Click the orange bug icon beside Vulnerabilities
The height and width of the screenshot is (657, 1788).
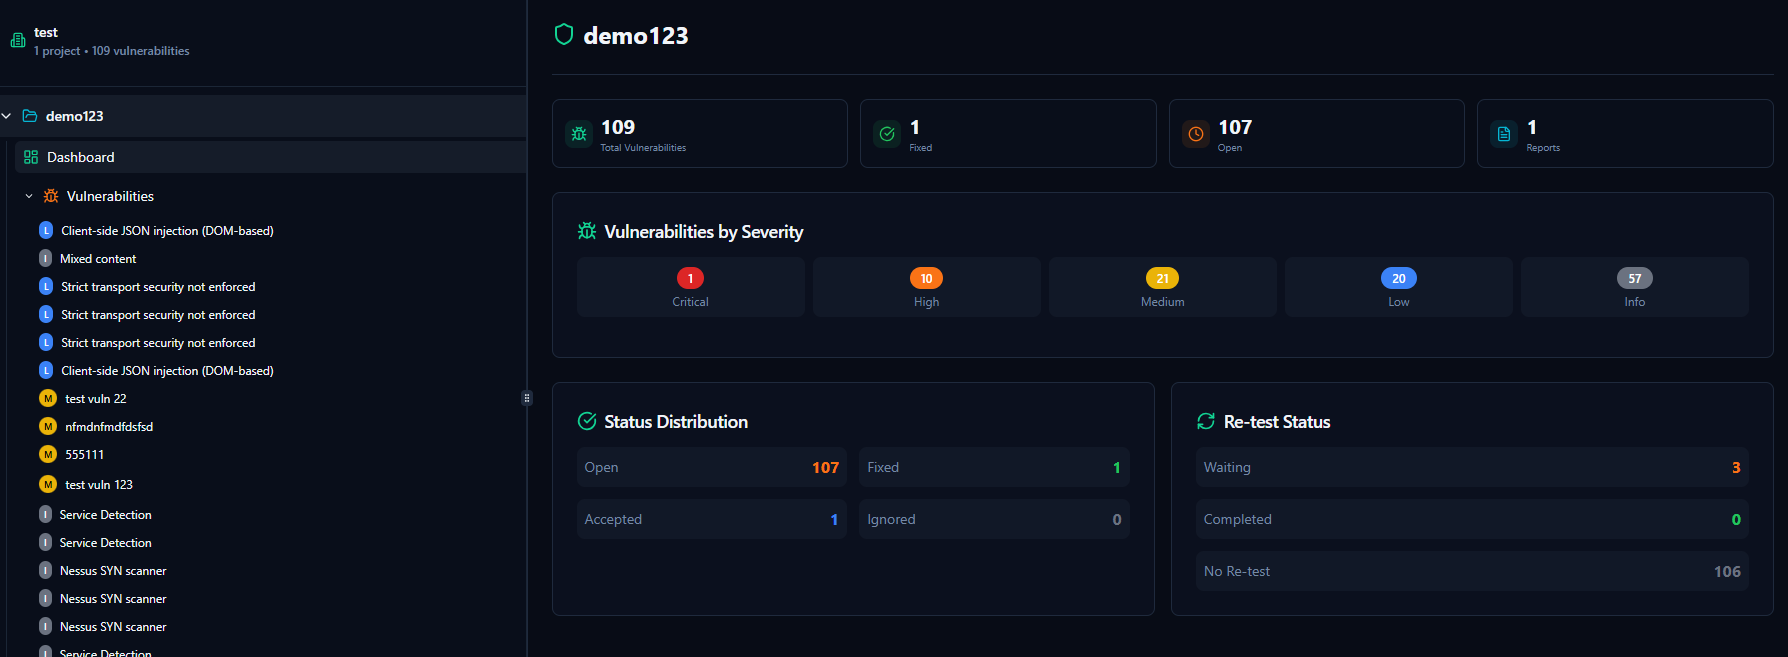point(51,196)
